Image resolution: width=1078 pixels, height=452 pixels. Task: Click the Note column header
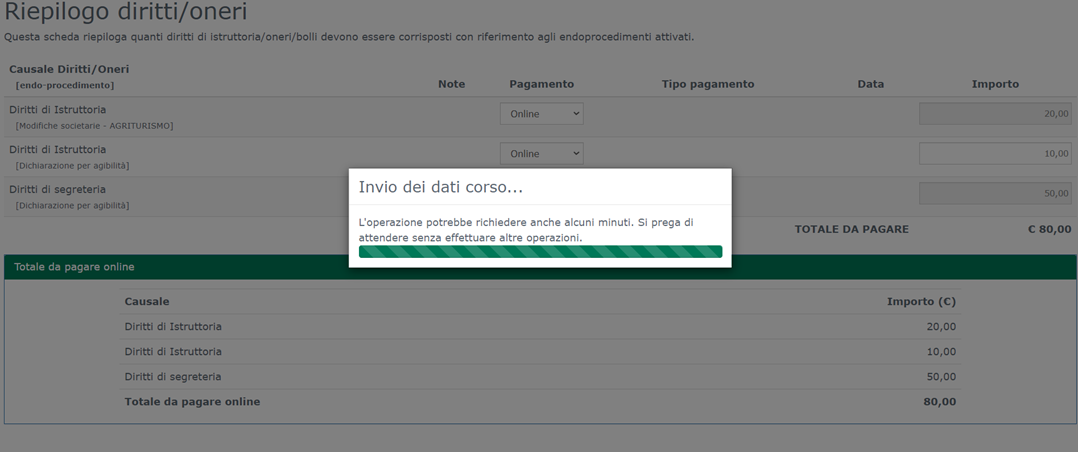pyautogui.click(x=451, y=84)
